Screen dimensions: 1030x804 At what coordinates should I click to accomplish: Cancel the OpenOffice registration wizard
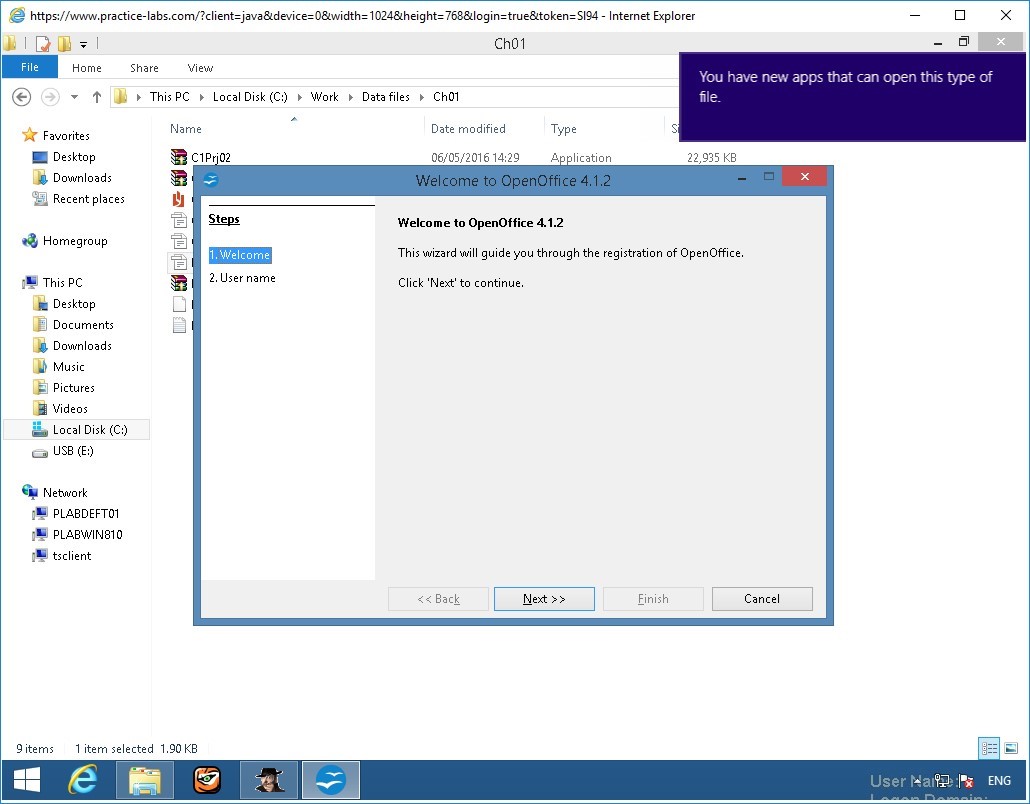click(x=762, y=598)
